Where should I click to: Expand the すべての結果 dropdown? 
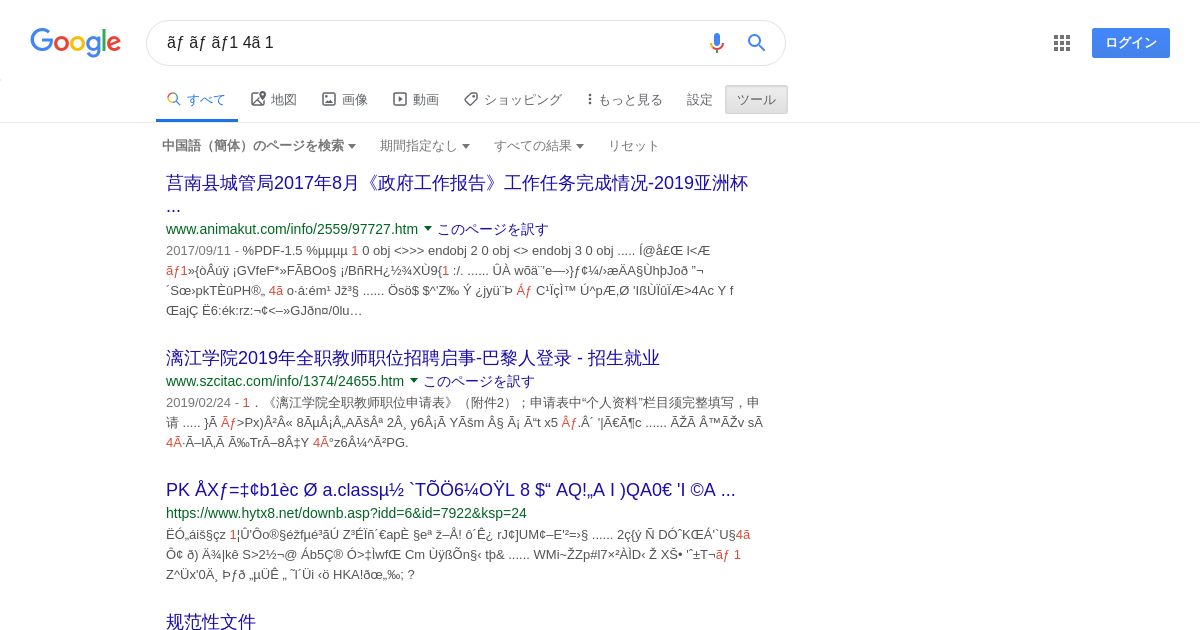pos(539,146)
